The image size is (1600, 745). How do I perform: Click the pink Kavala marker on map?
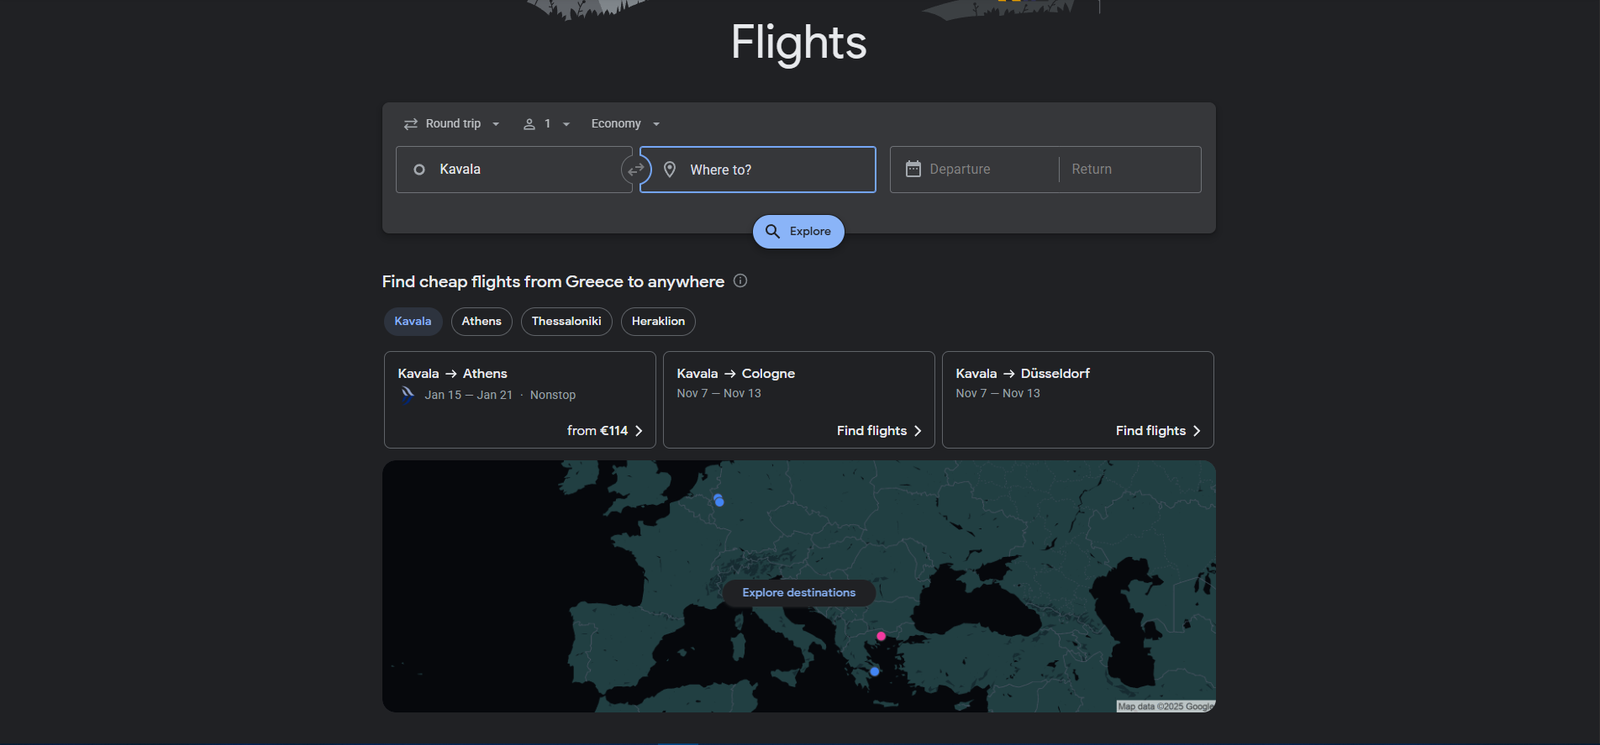pyautogui.click(x=881, y=636)
